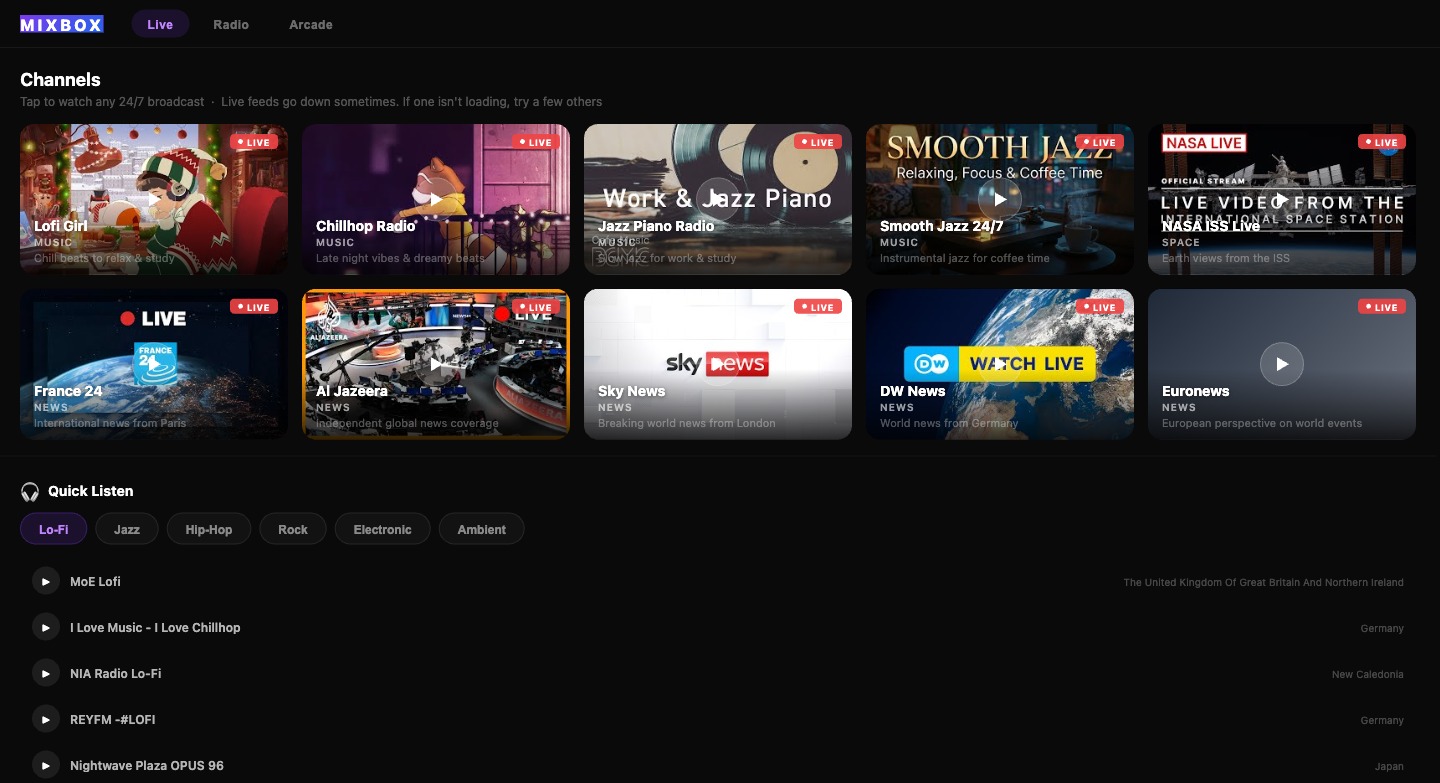Play Nightwave Plaza OPUS 96
Image resolution: width=1440 pixels, height=783 pixels.
pos(46,765)
